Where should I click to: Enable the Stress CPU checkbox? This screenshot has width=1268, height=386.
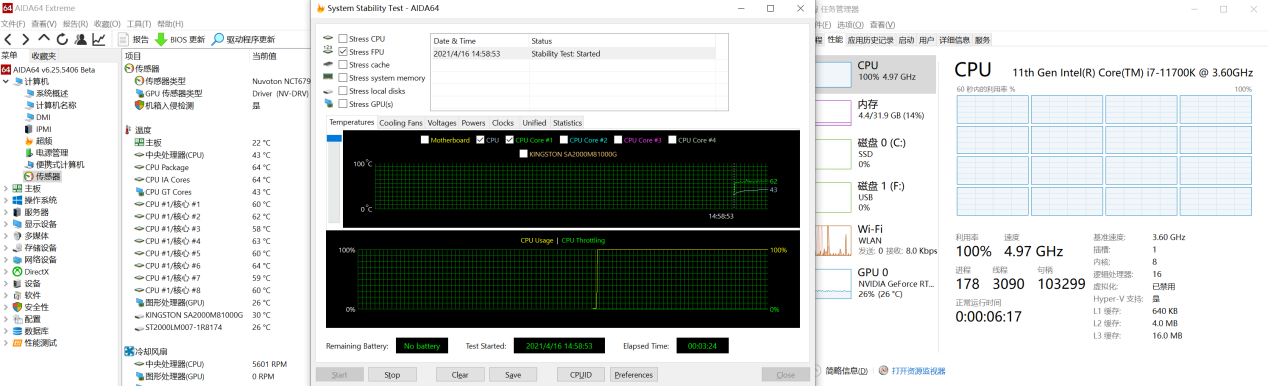coord(343,38)
